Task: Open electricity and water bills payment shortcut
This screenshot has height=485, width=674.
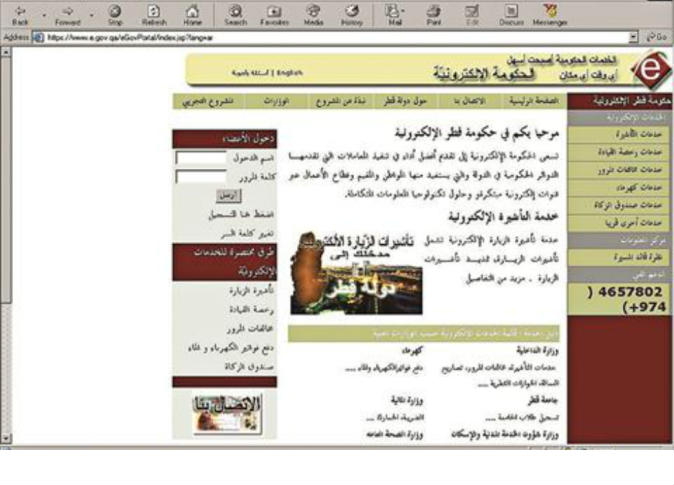Action: pyautogui.click(x=230, y=348)
